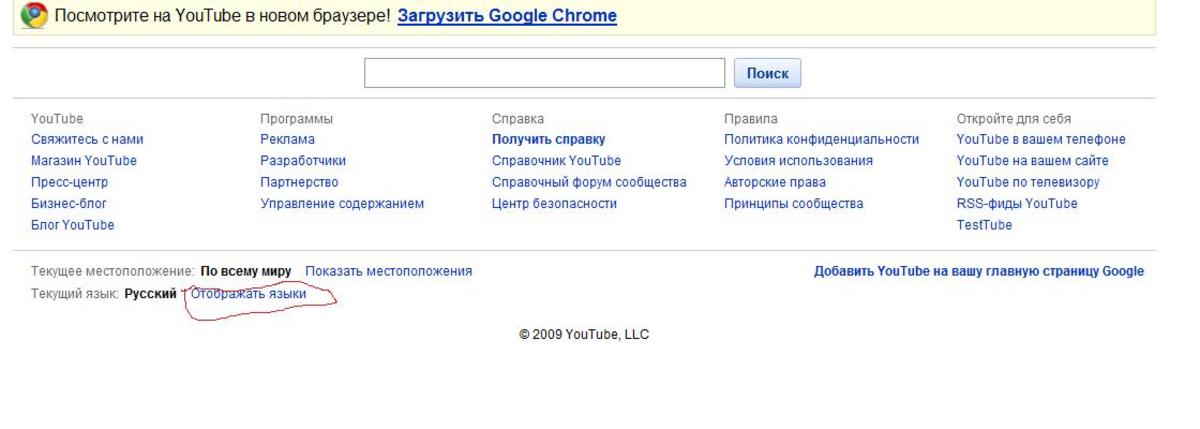Expand Показать местоположения link
This screenshot has height=429, width=1200.
(x=389, y=272)
